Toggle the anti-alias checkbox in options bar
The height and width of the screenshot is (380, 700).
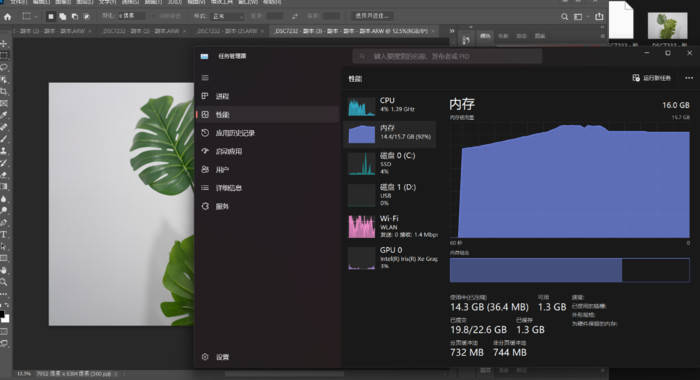click(154, 16)
